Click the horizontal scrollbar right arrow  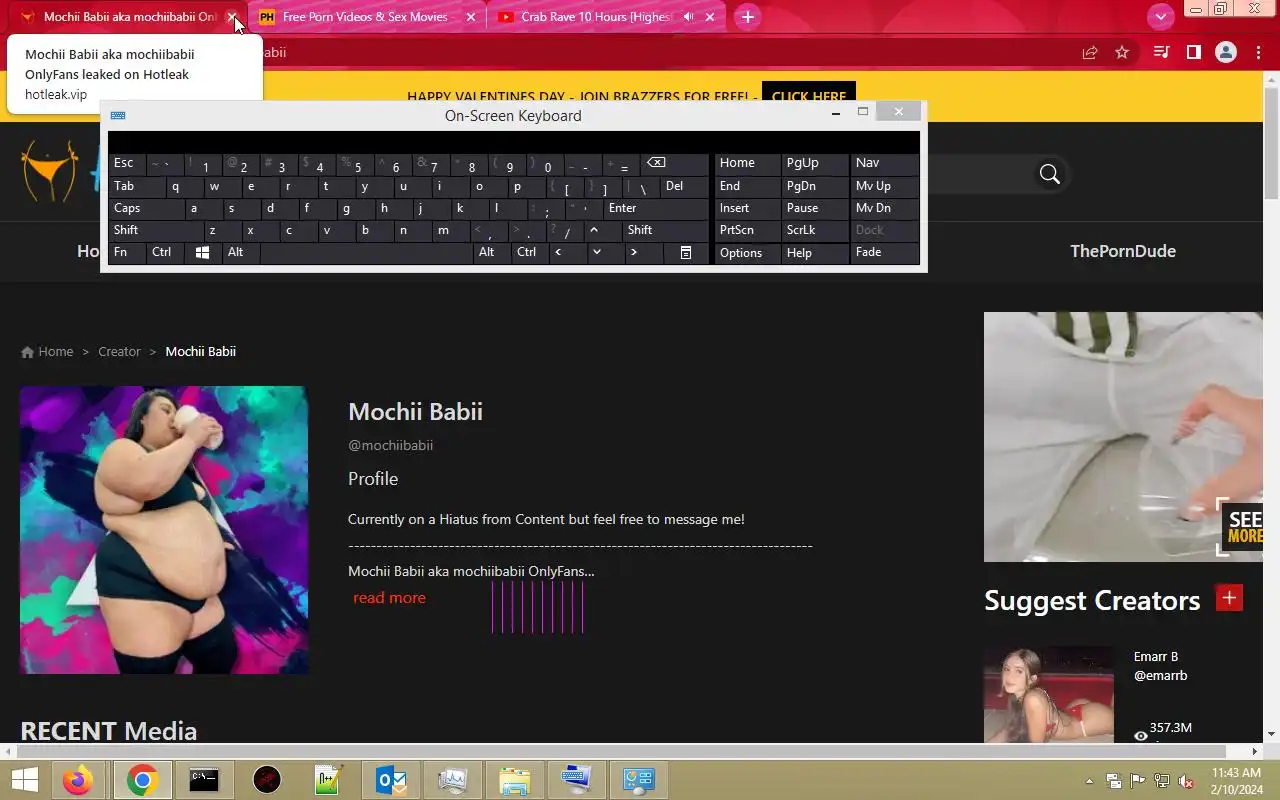click(x=1256, y=751)
